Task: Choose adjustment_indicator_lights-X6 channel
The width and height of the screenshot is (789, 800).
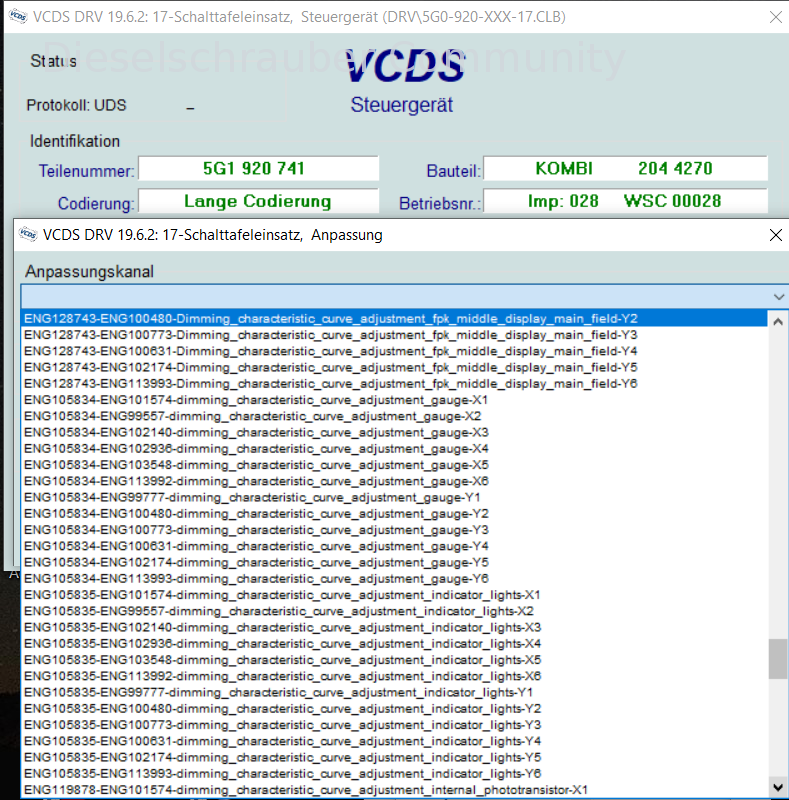Action: [x=394, y=677]
